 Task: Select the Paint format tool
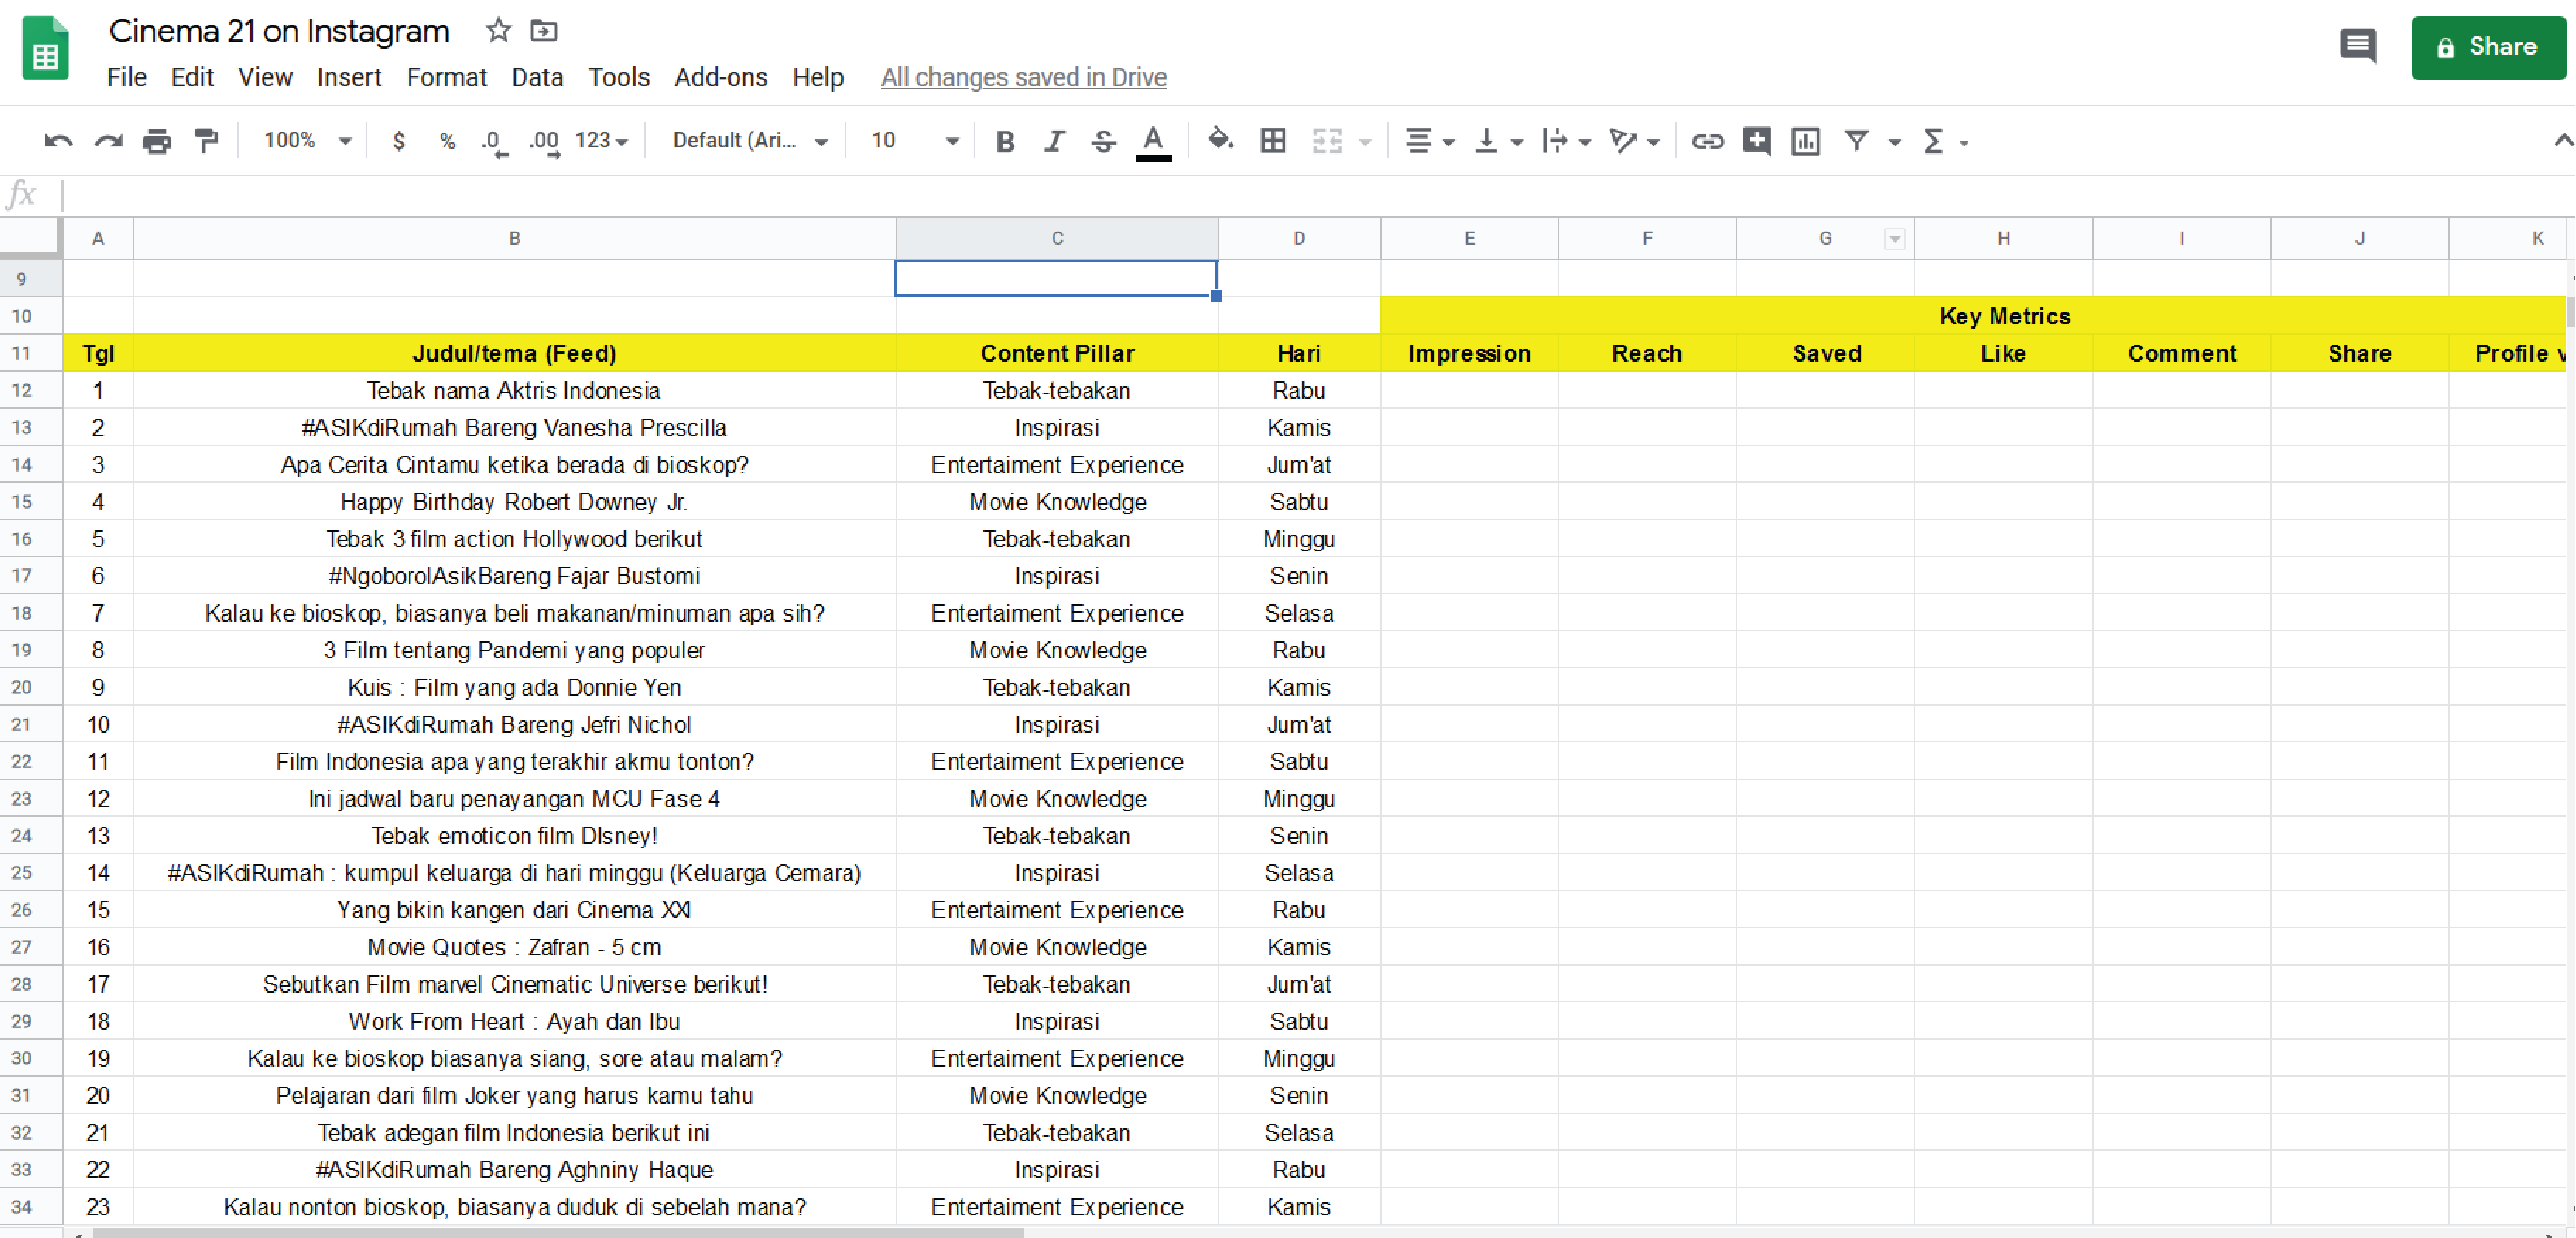point(206,141)
